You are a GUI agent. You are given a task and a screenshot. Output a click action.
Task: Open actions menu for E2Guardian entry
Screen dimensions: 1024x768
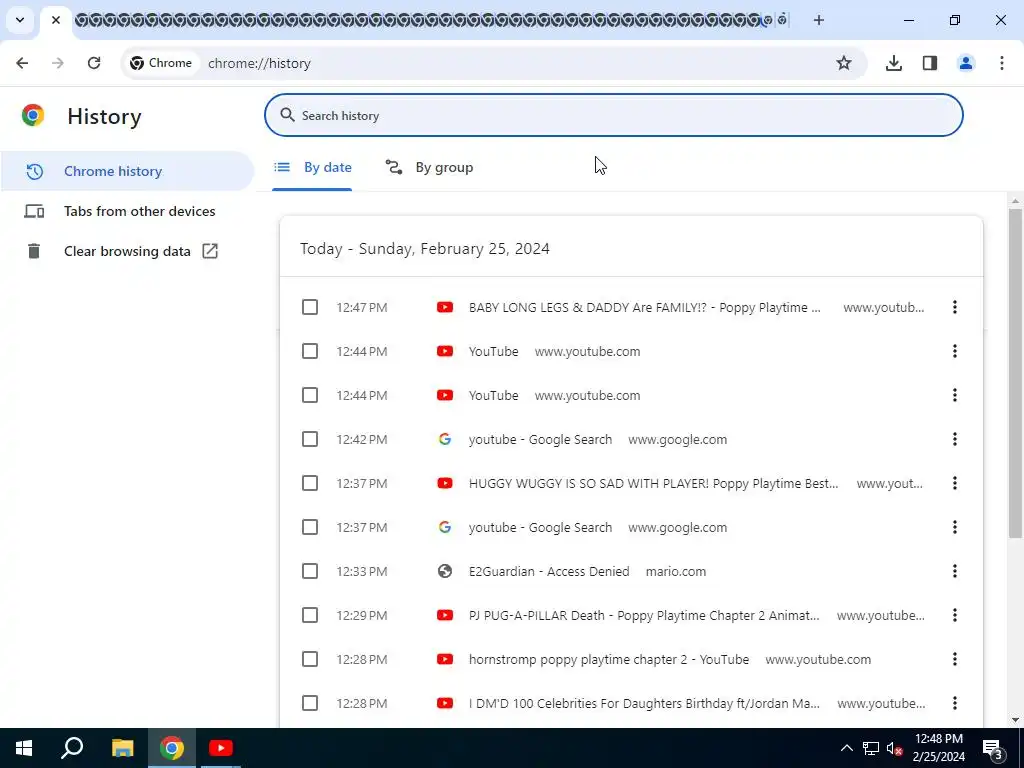pyautogui.click(x=955, y=571)
